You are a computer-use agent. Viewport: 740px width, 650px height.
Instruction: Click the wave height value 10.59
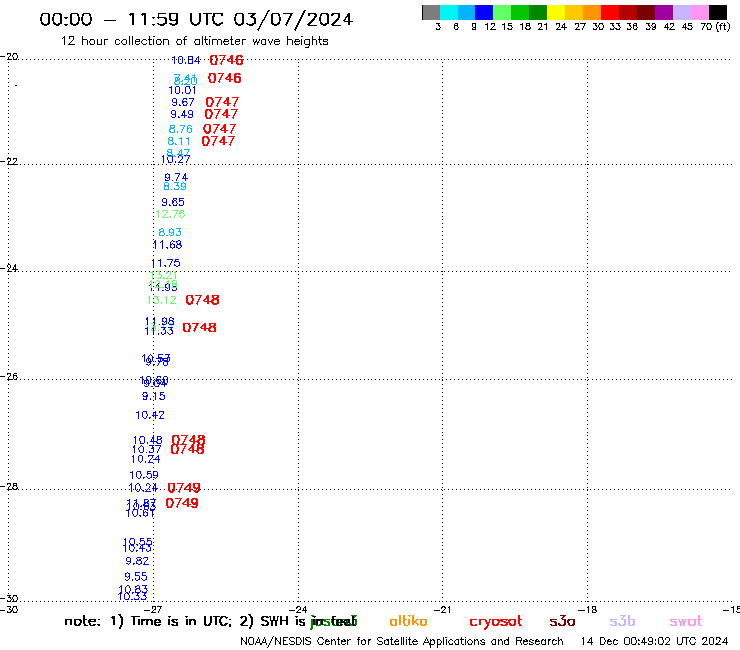[144, 475]
